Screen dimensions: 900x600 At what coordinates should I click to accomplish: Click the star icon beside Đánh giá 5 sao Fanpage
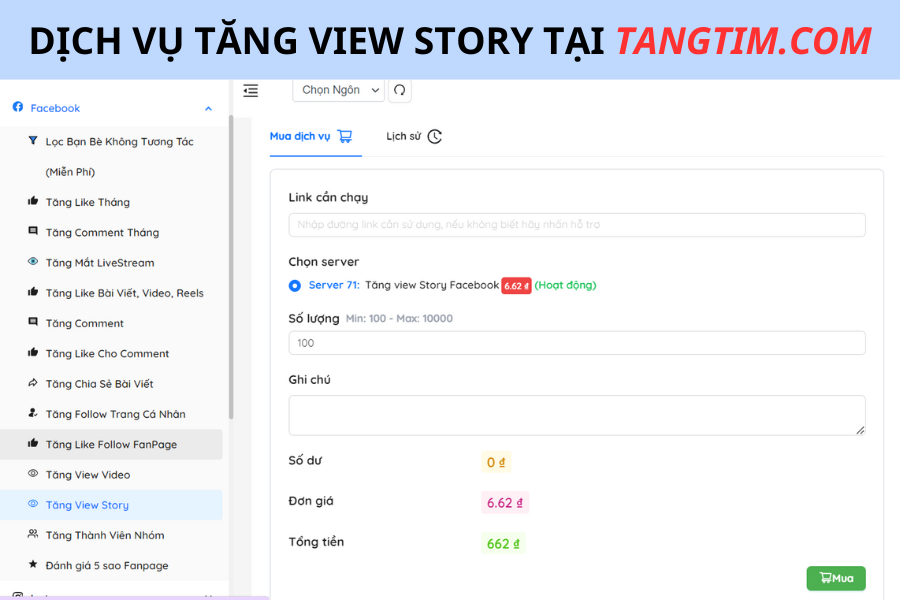33,564
